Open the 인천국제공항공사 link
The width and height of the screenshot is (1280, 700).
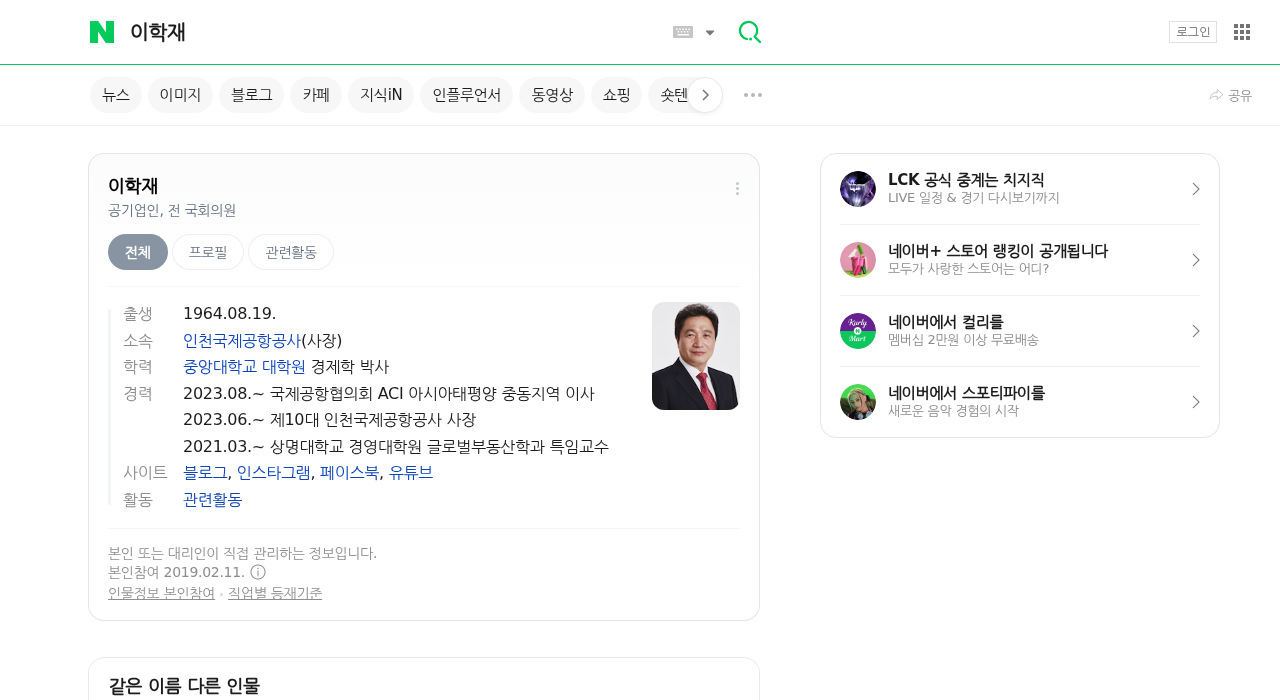pos(241,340)
